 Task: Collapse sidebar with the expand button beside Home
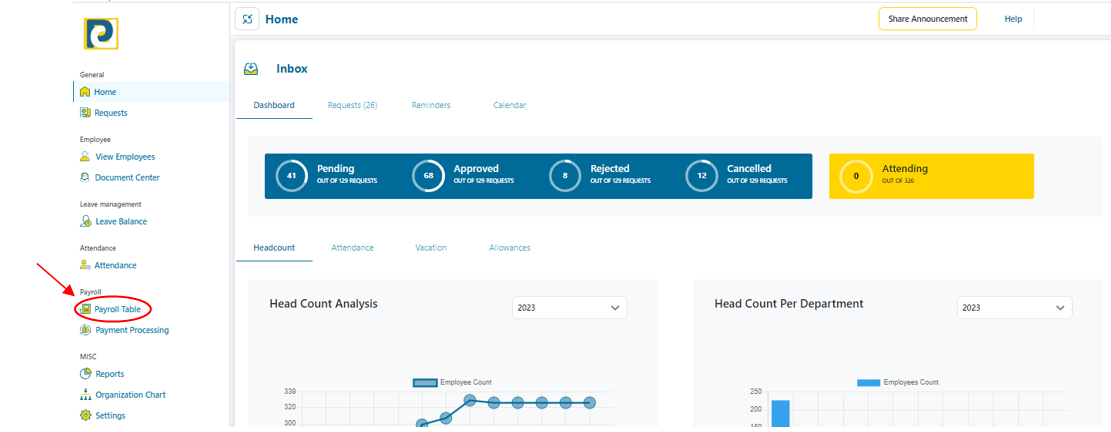point(247,19)
